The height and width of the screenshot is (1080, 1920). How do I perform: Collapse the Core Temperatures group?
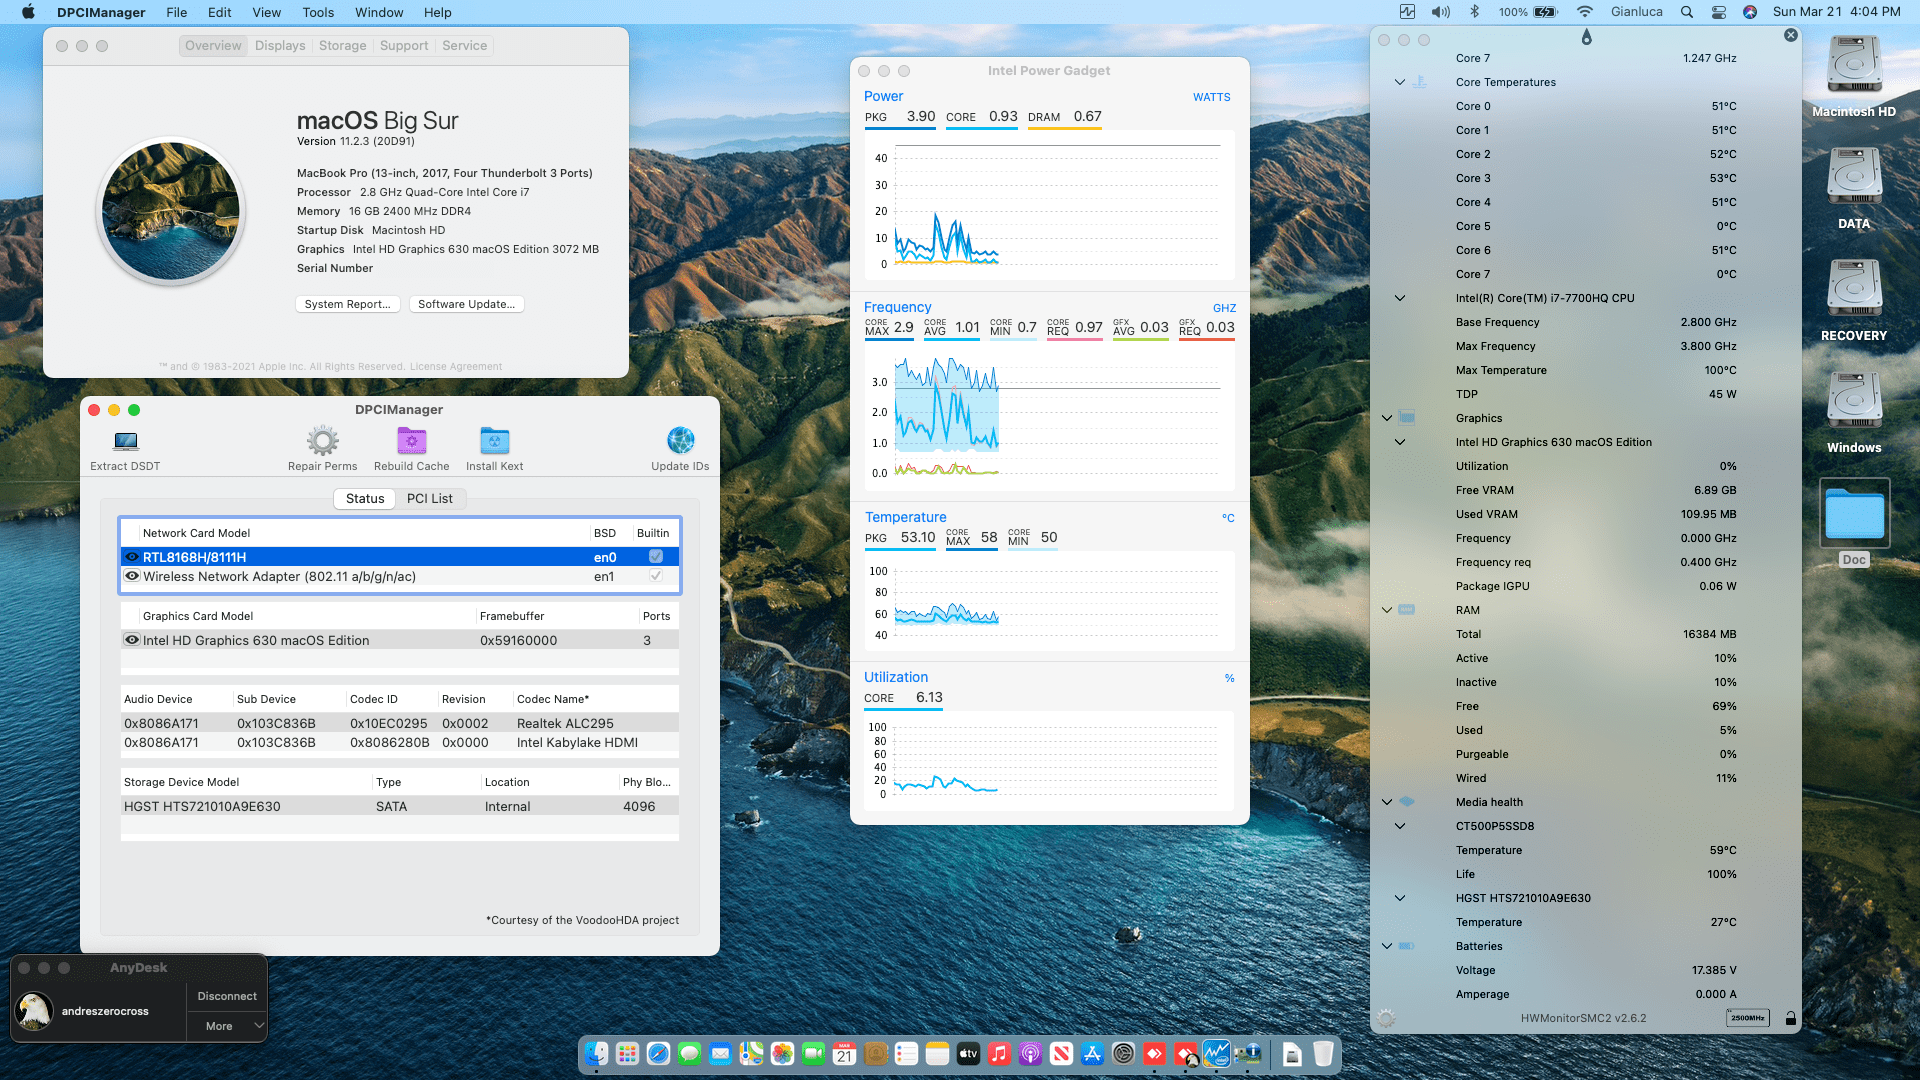(1400, 82)
